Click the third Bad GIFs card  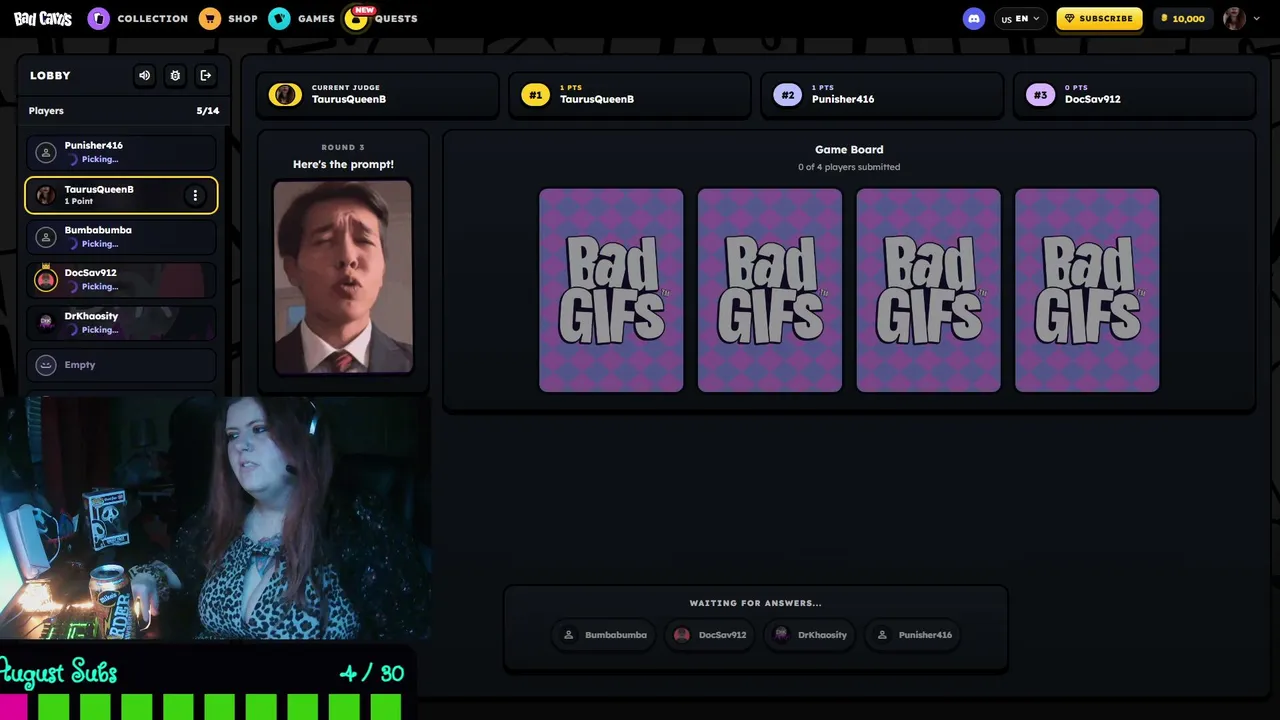pos(928,290)
